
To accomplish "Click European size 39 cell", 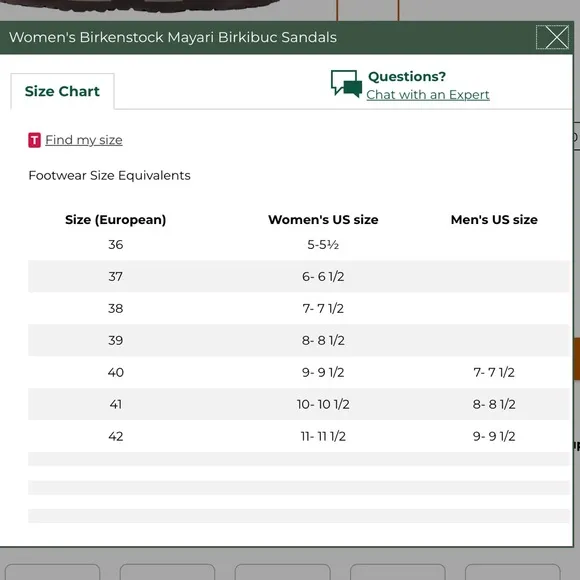I will 115,340.
